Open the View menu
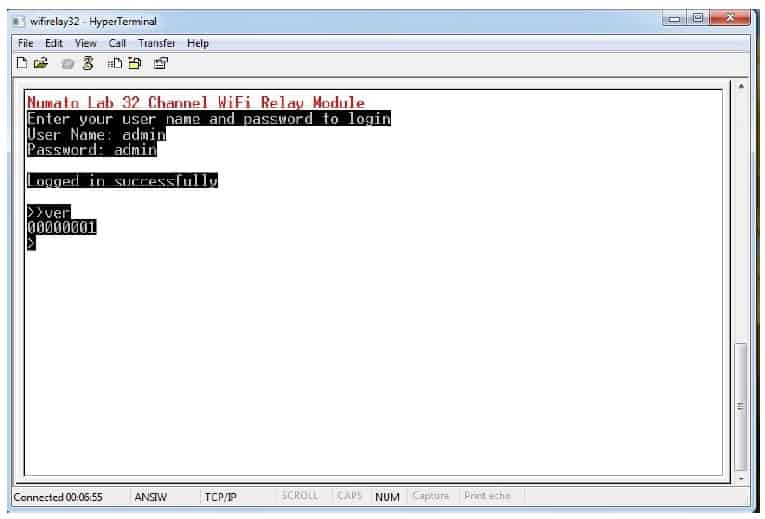Image resolution: width=765 pixels, height=519 pixels. (x=85, y=43)
